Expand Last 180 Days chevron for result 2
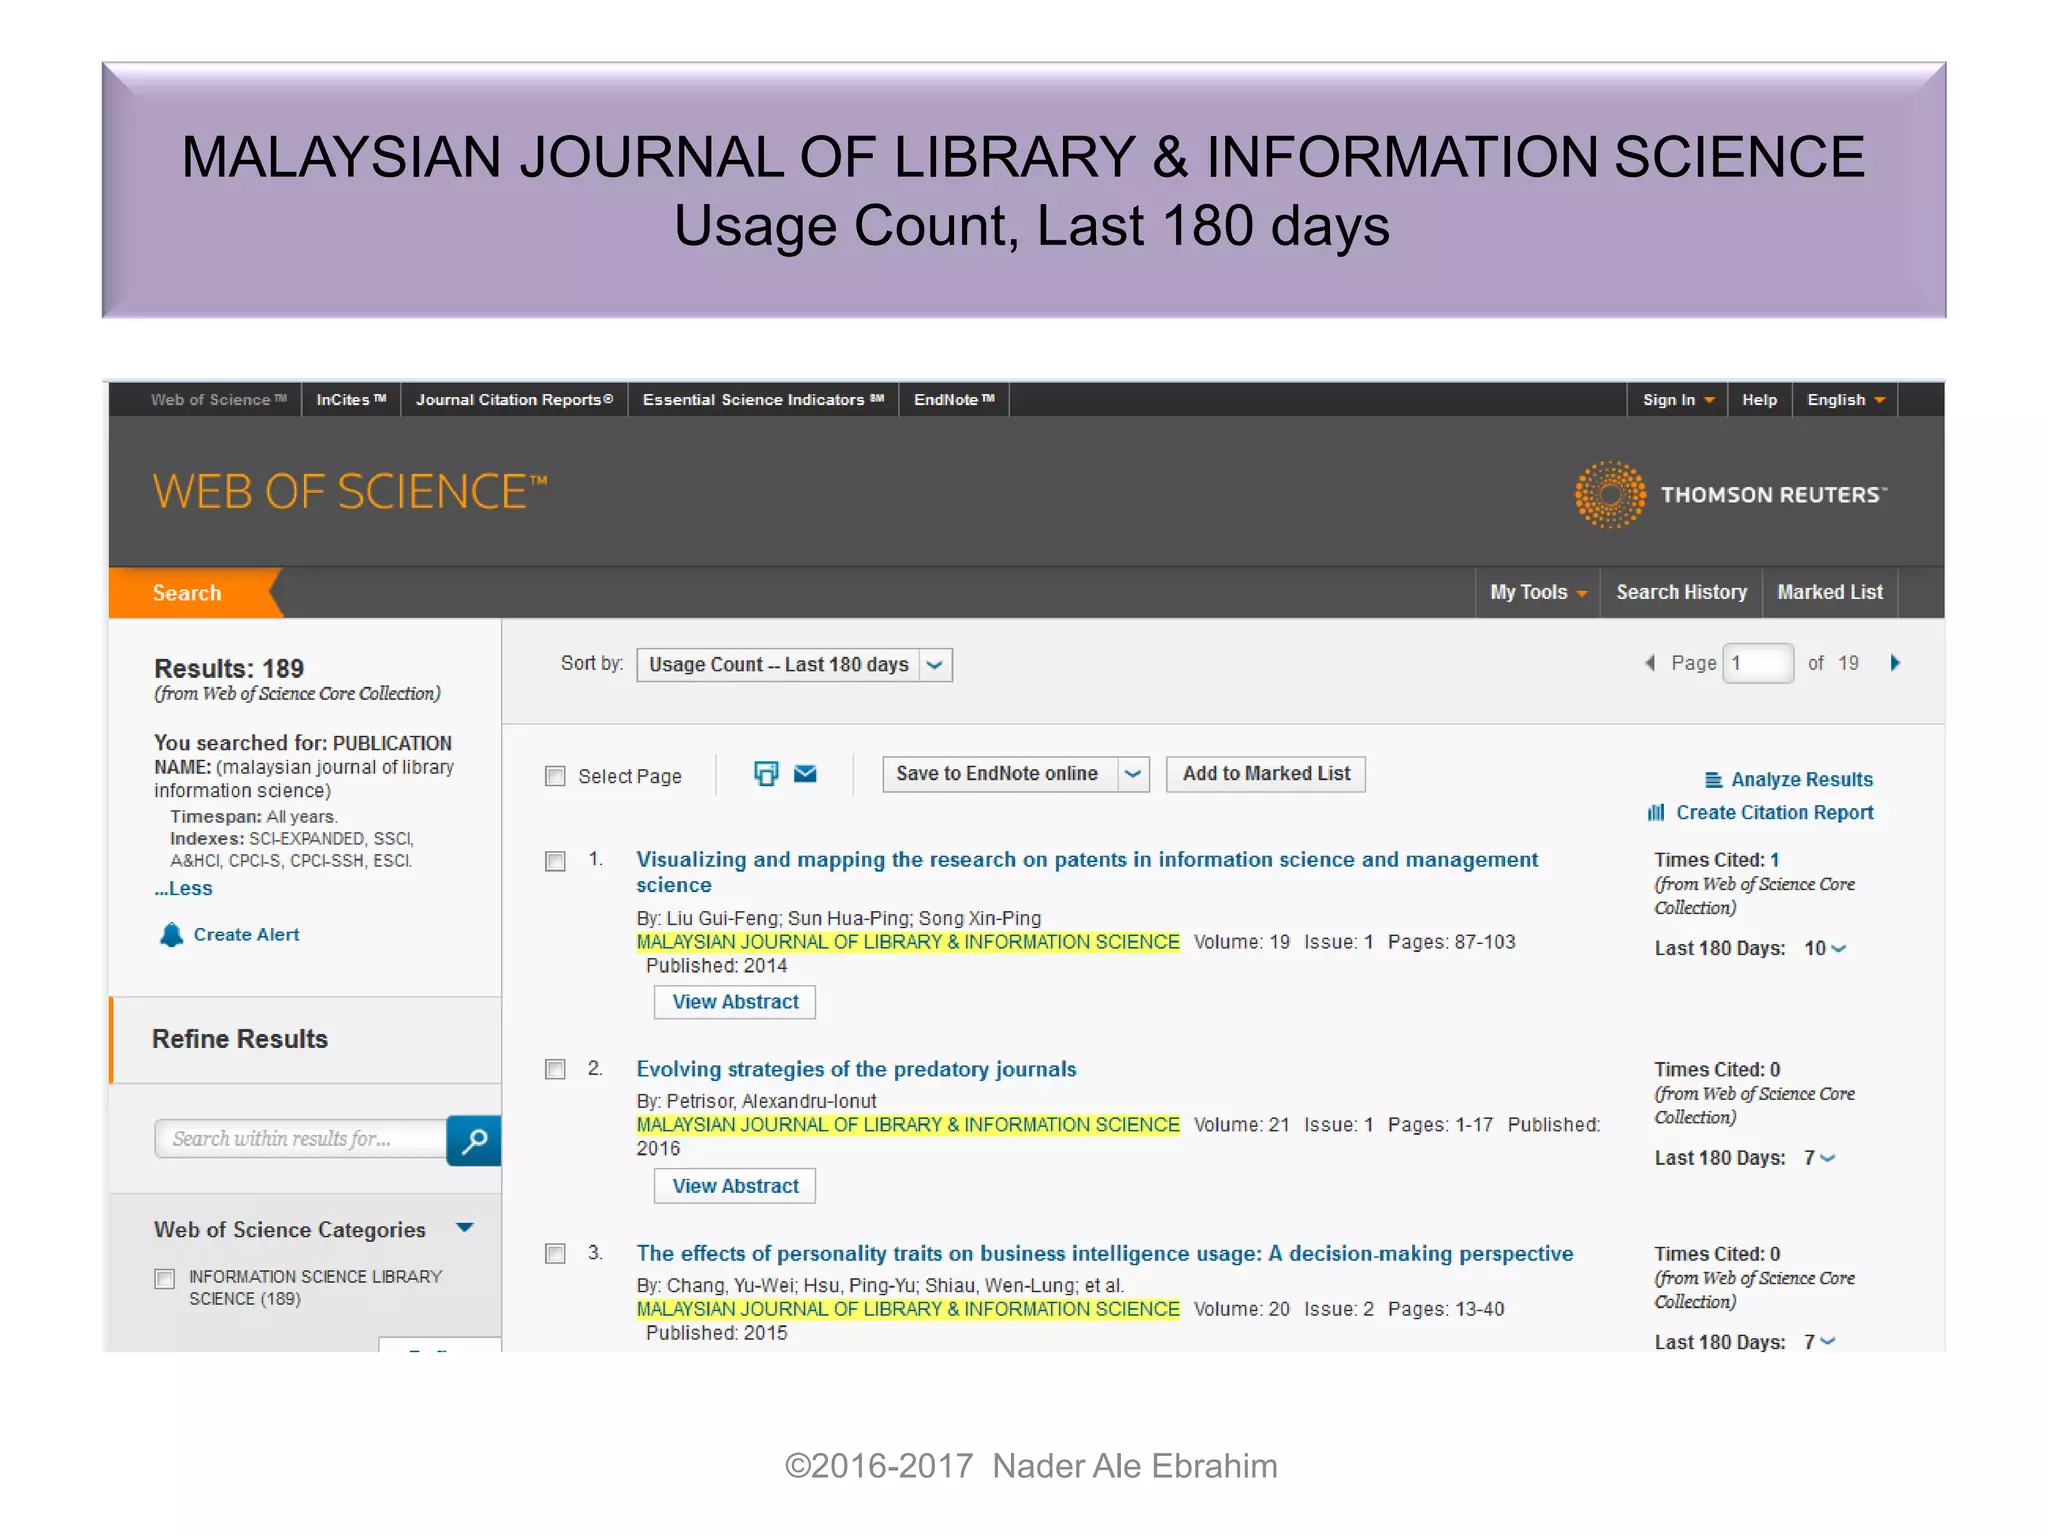Screen dimensions: 2048x1536 [x=1828, y=1159]
